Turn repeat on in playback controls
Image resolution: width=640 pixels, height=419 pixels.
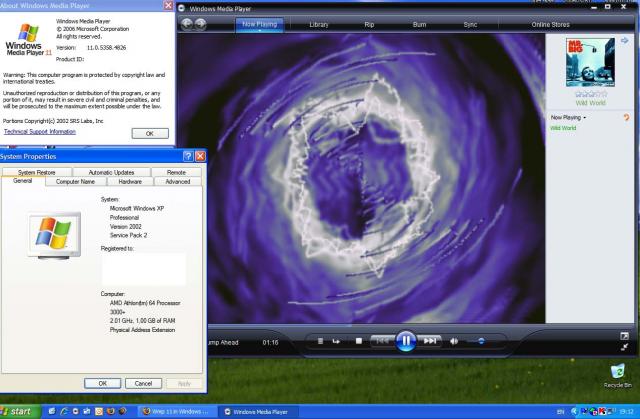pyautogui.click(x=336, y=341)
